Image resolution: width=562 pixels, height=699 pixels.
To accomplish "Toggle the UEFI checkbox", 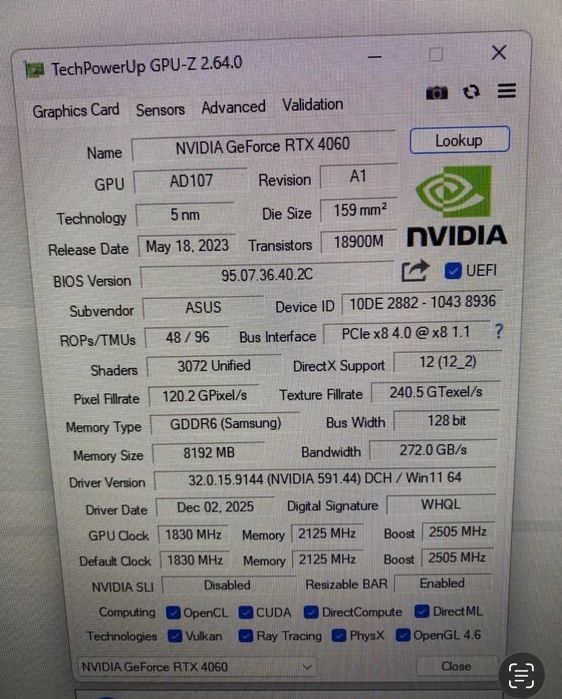I will click(453, 271).
